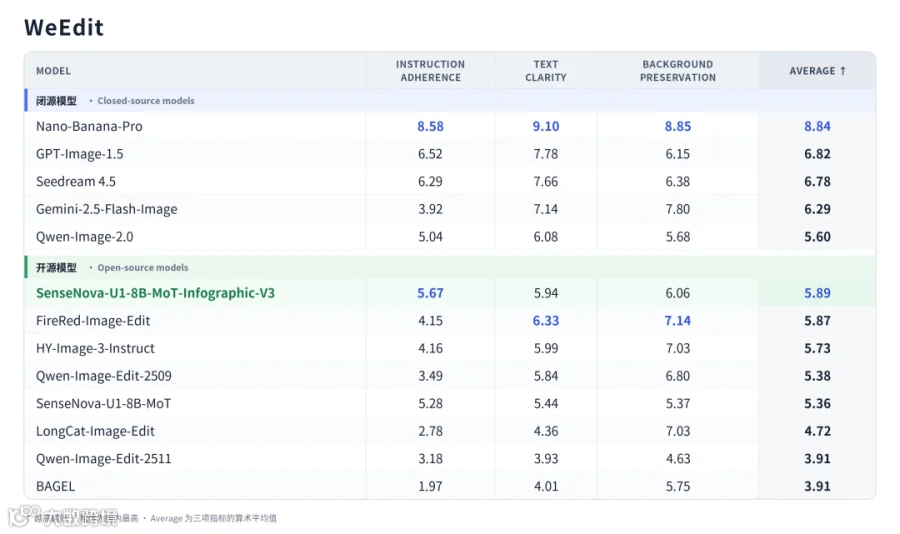Select the Nano-Banana-Pro row
900x534 pixels.
click(450, 126)
